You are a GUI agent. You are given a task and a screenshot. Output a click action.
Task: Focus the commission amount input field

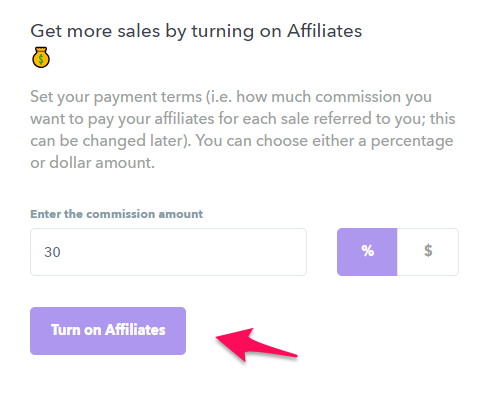[x=168, y=252]
